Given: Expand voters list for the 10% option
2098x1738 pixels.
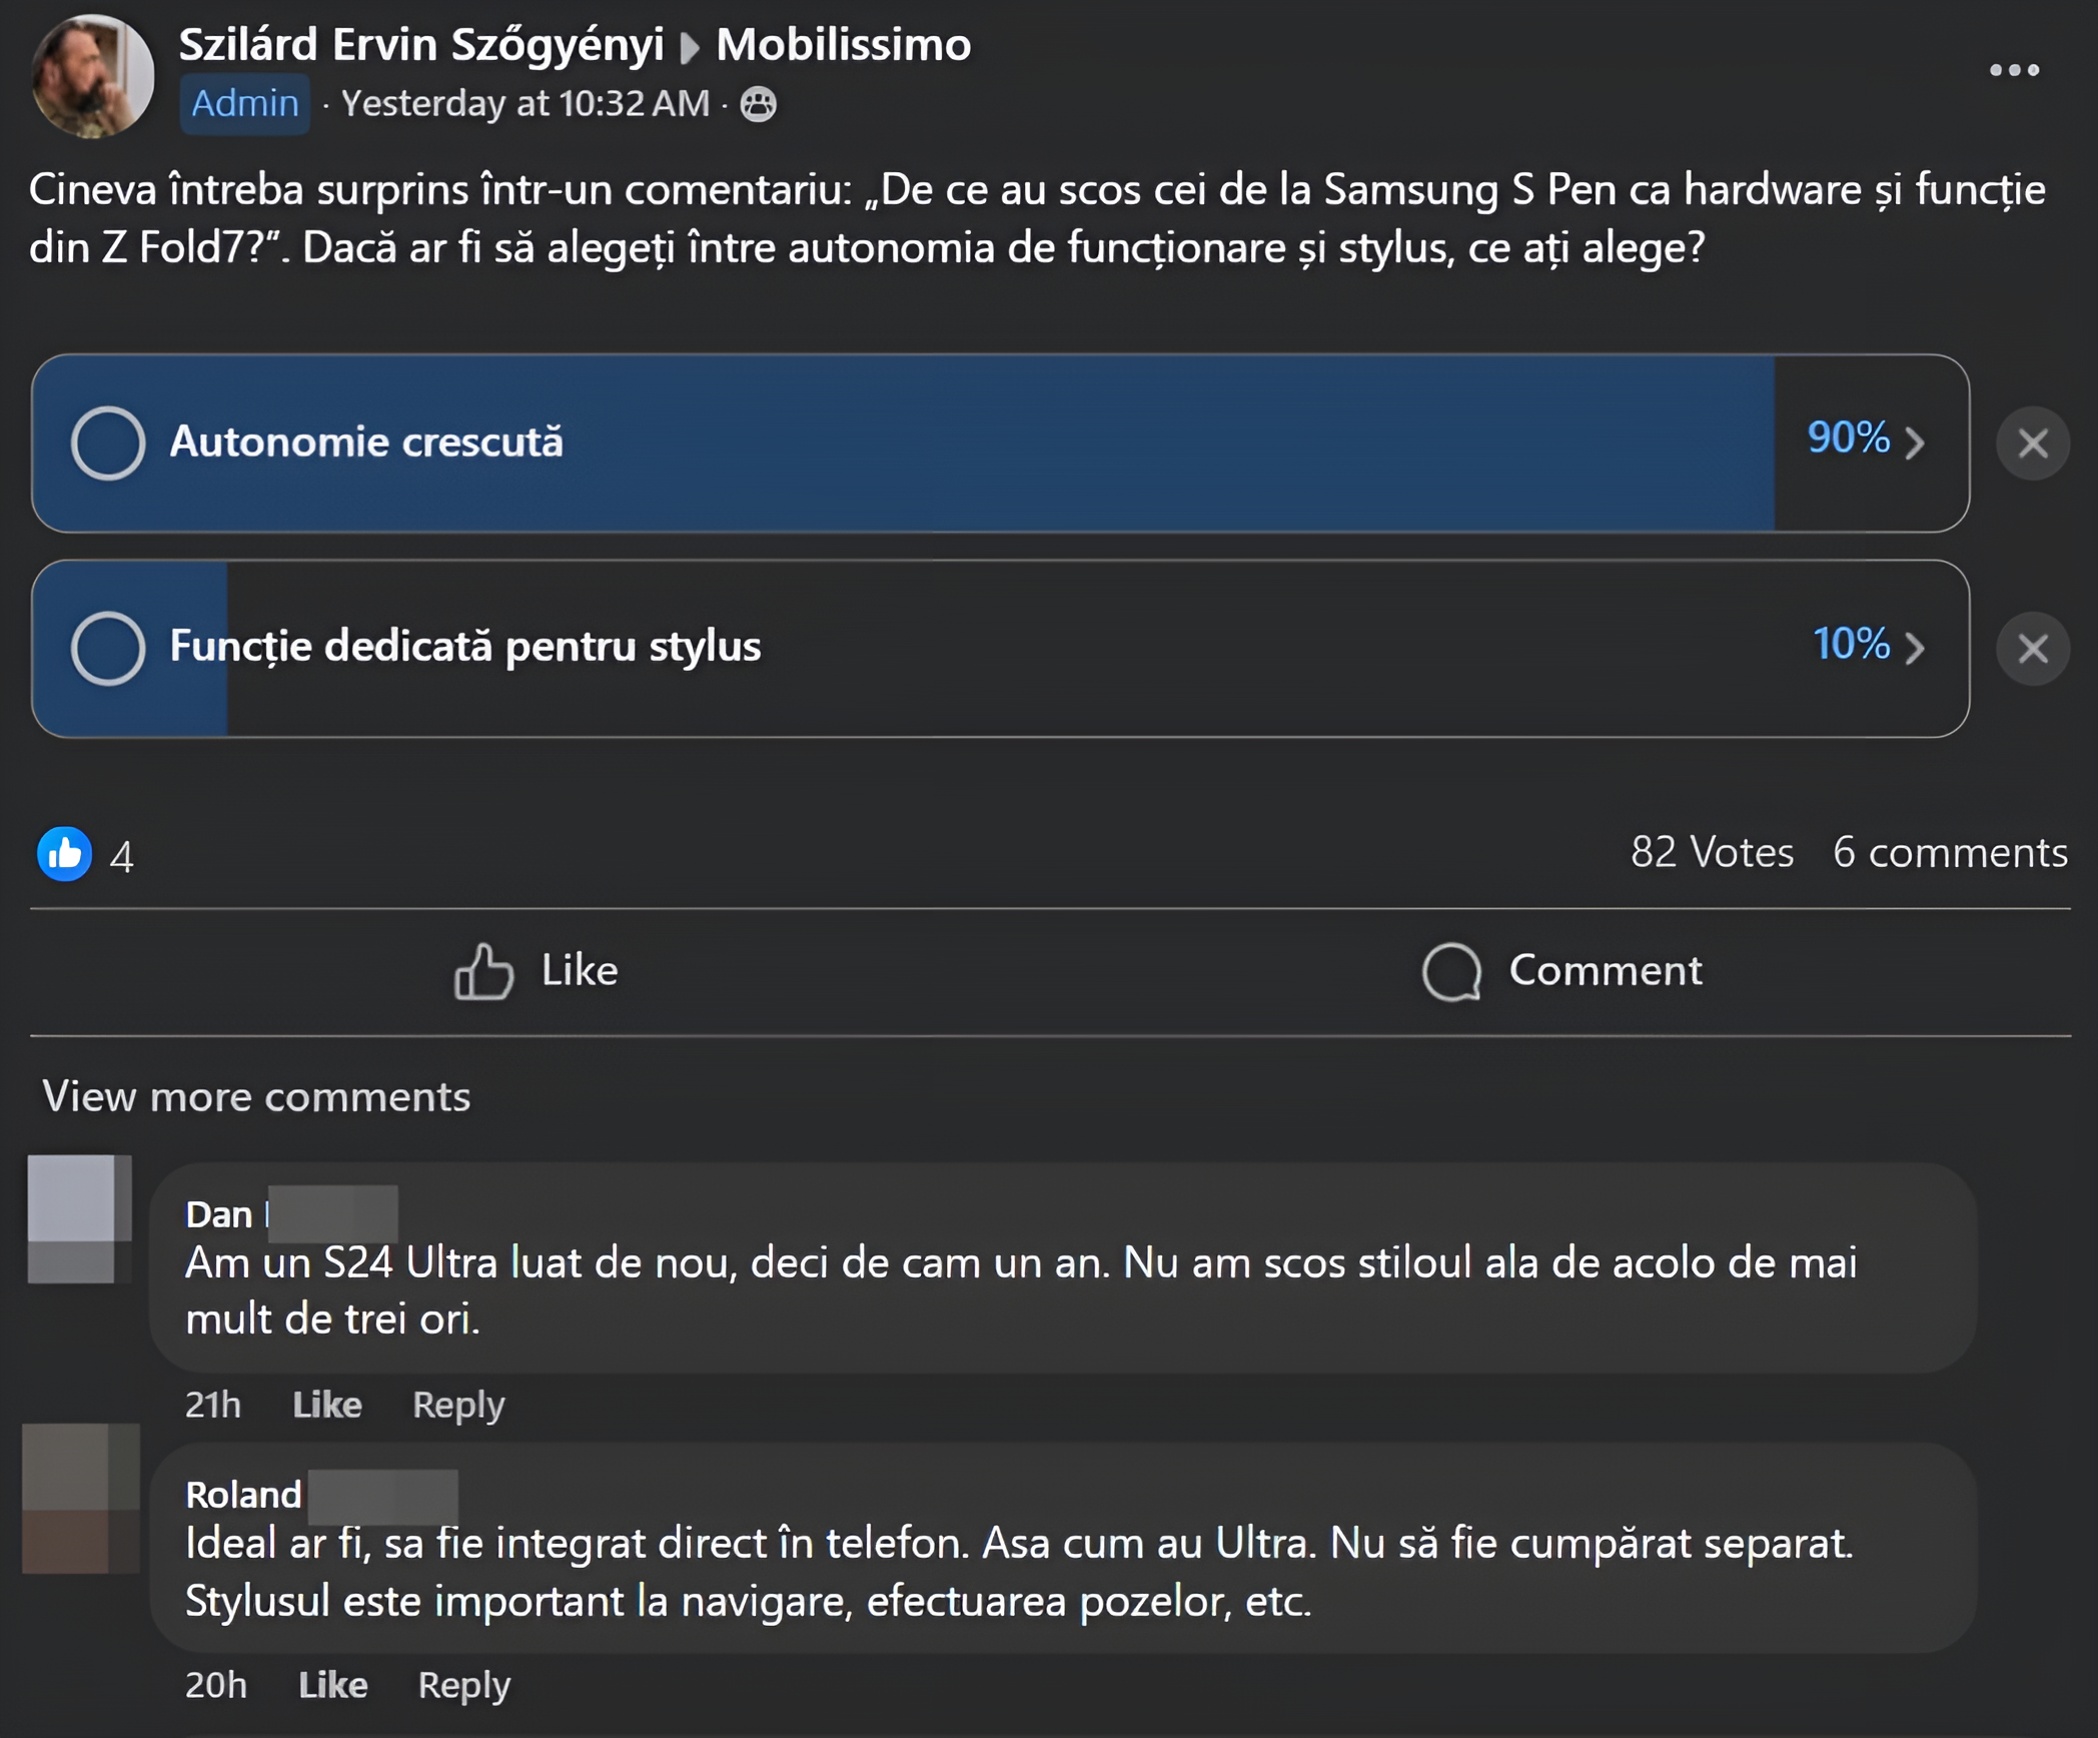Looking at the screenshot, I should 1868,645.
